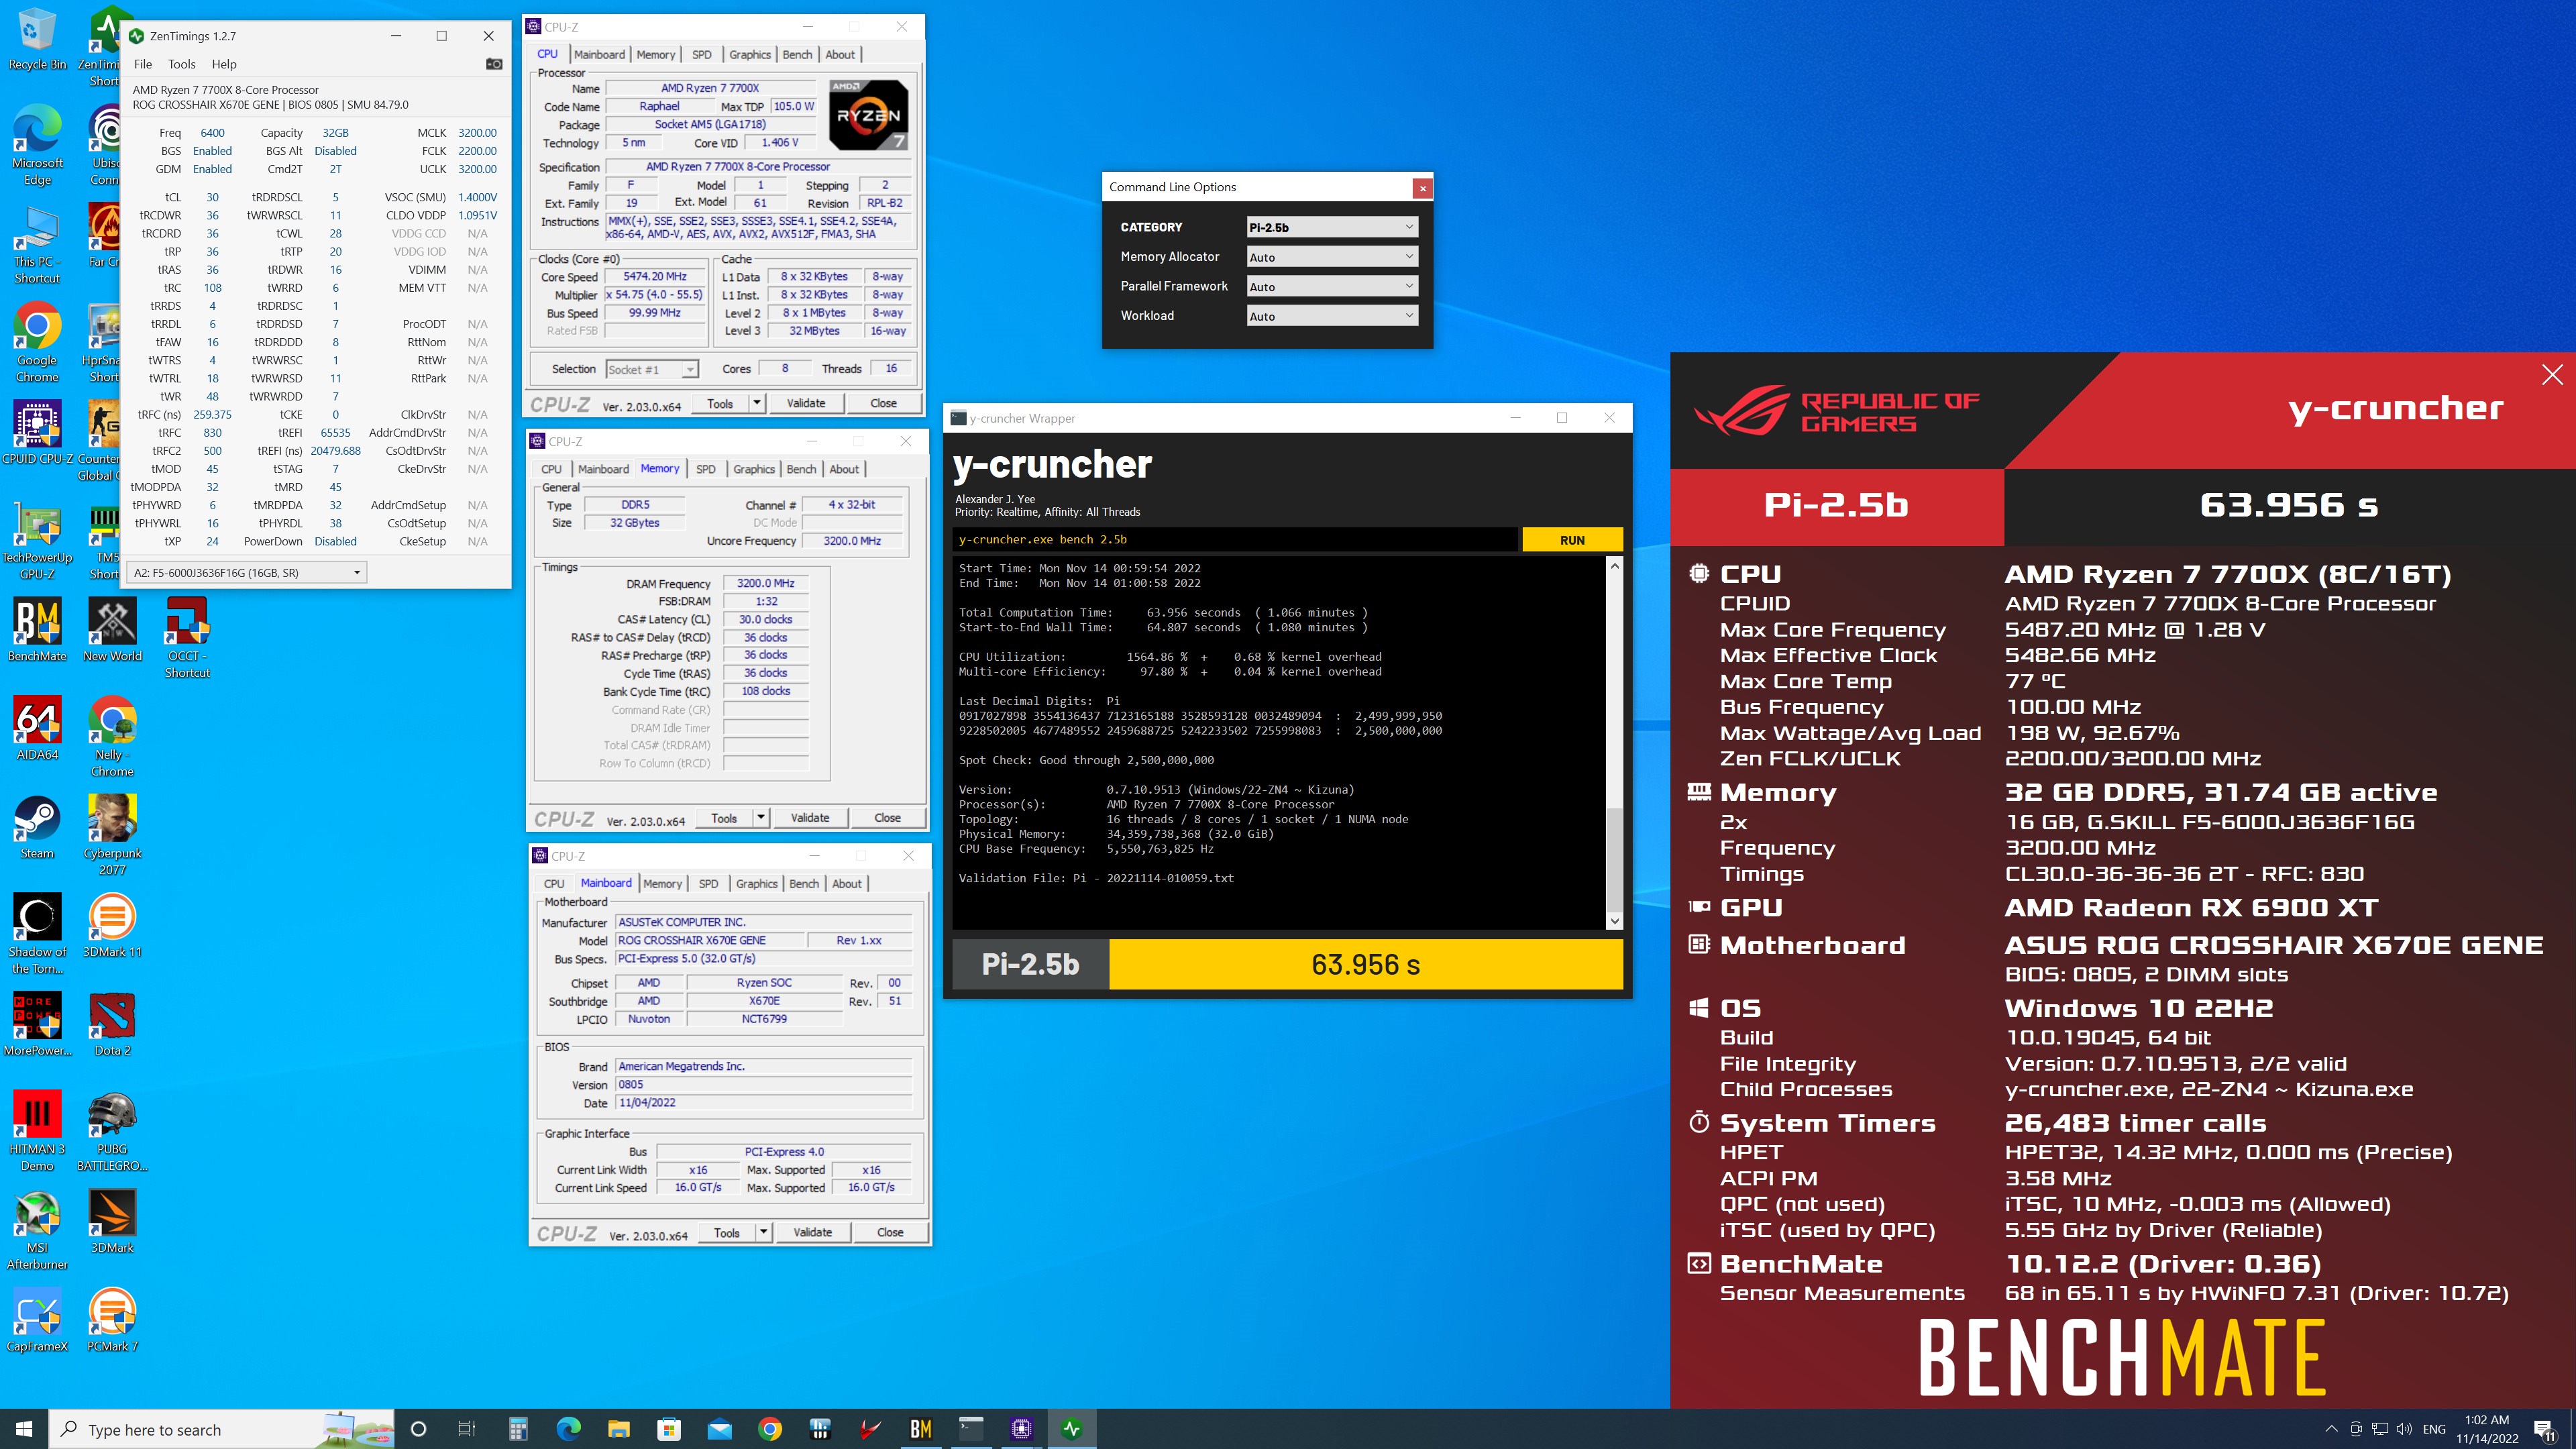
Task: Expand the ZenTimings DIMM slot selector
Action: pyautogui.click(x=247, y=573)
